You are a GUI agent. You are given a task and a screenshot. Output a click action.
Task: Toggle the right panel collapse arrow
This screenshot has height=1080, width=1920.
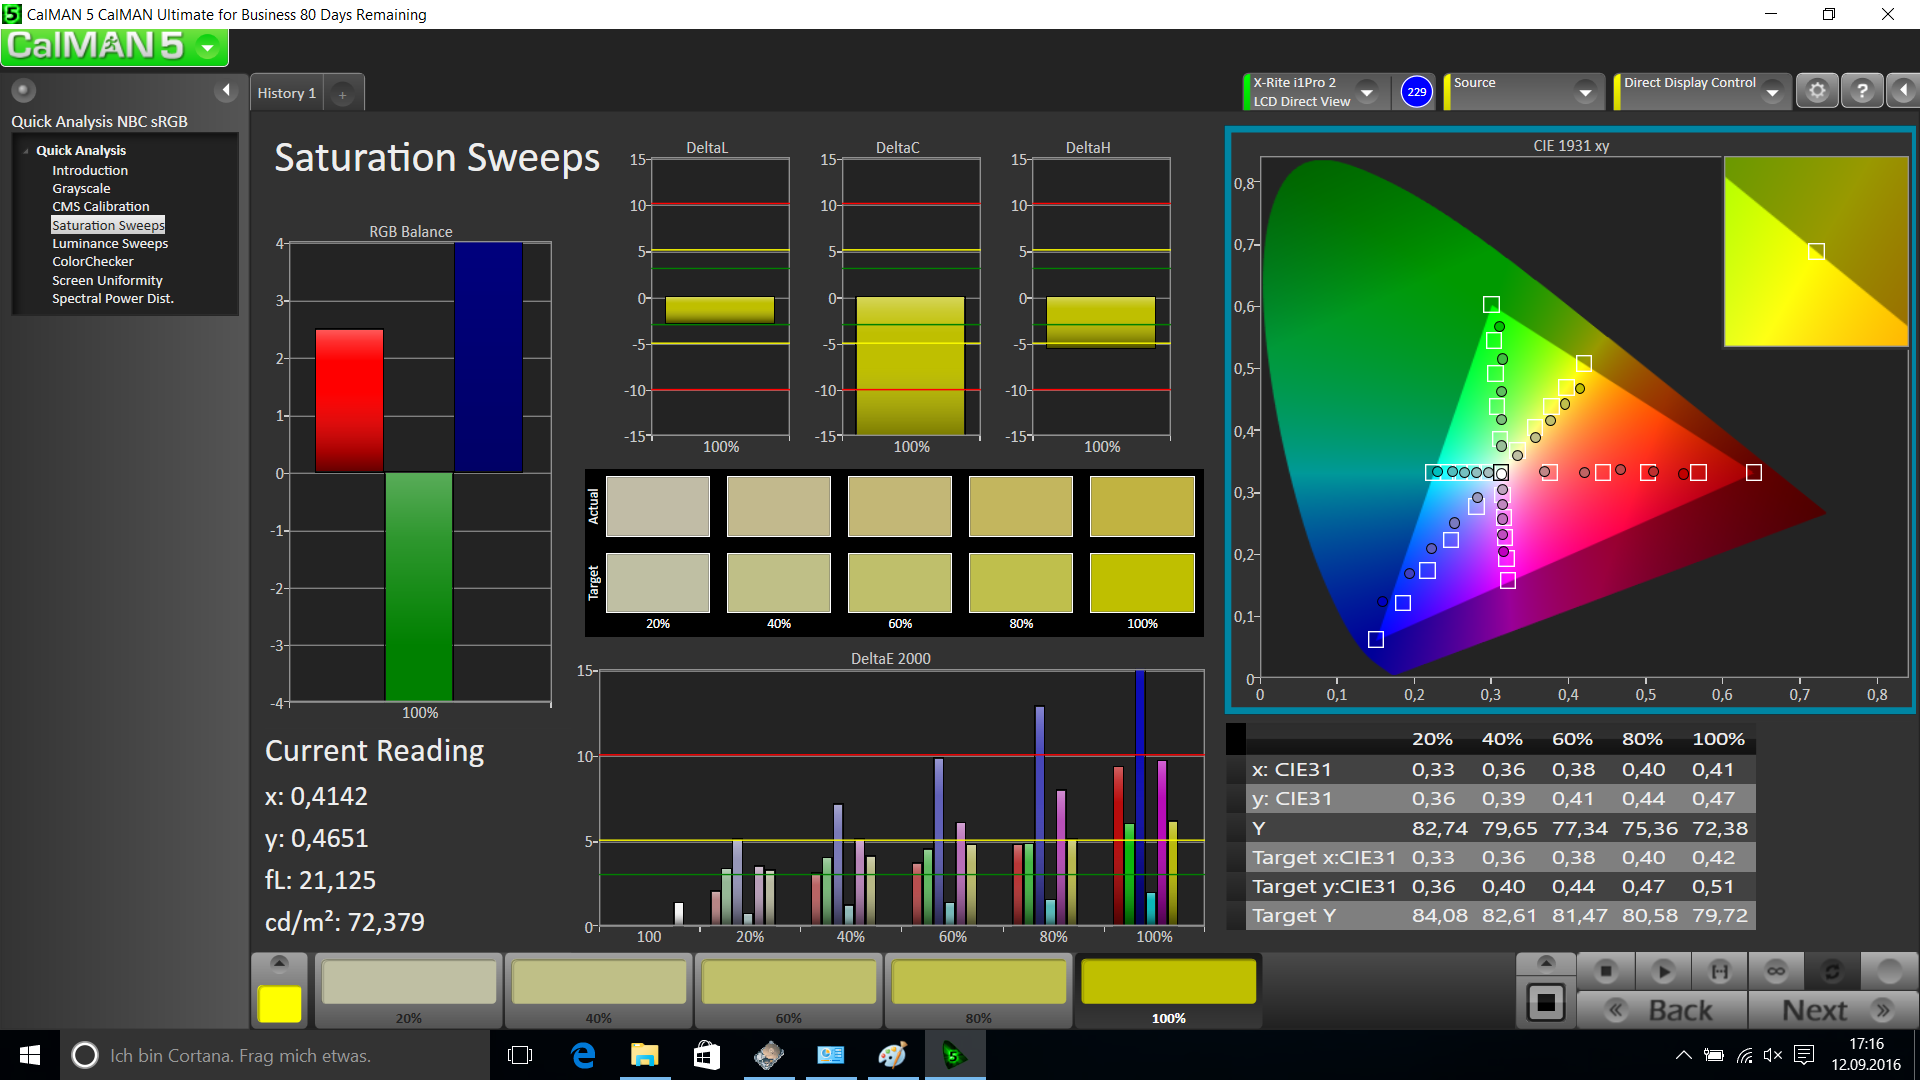click(x=1903, y=91)
